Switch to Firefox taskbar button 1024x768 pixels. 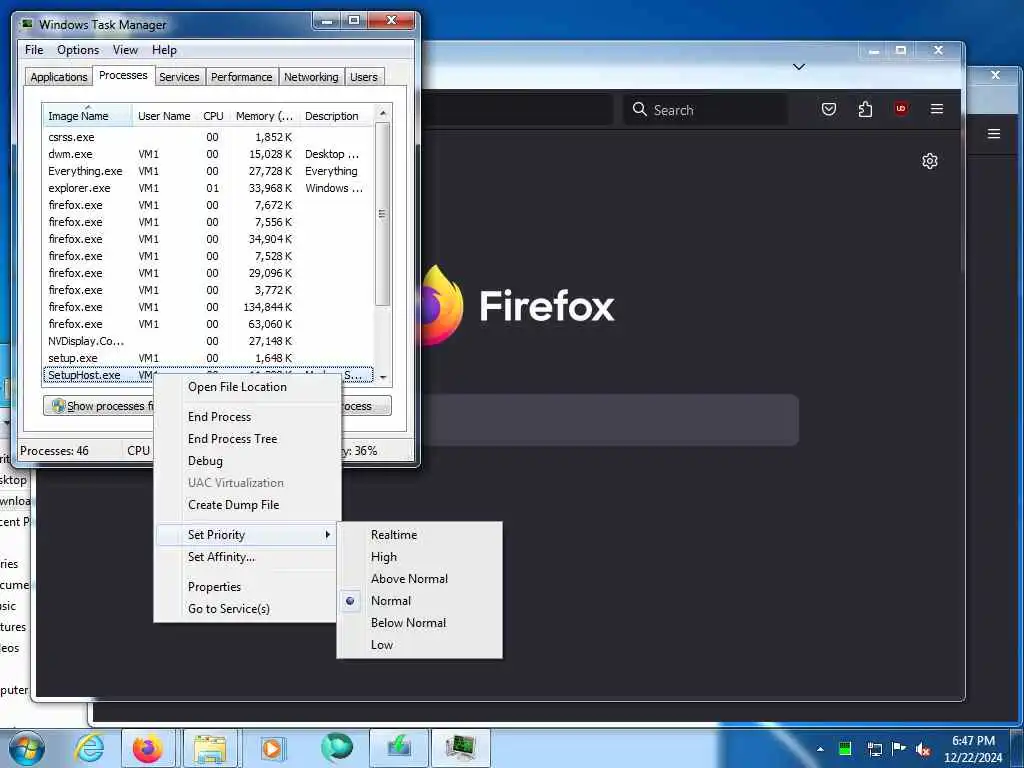point(148,748)
